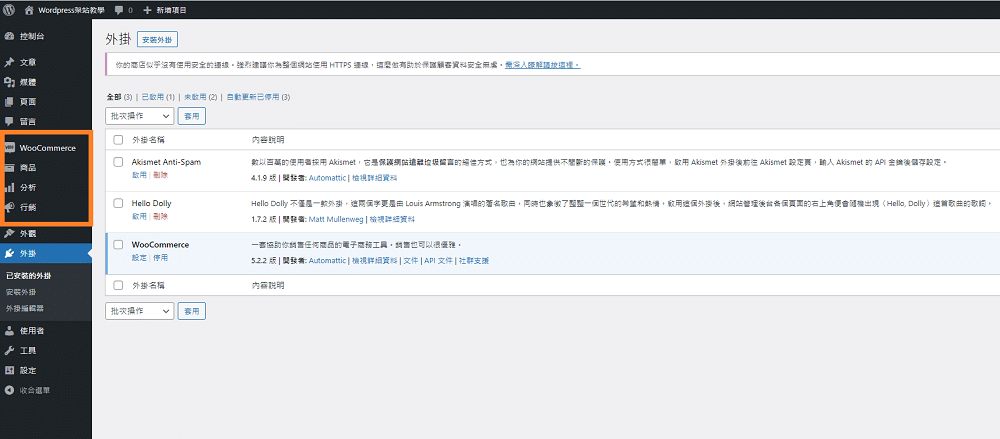Open the top 批次操作 dropdown
The width and height of the screenshot is (1000, 439).
[140, 116]
